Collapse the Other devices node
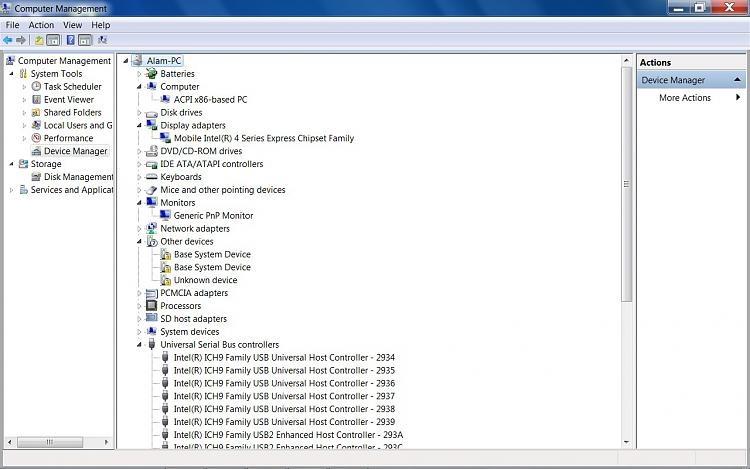The width and height of the screenshot is (750, 469). [x=139, y=241]
